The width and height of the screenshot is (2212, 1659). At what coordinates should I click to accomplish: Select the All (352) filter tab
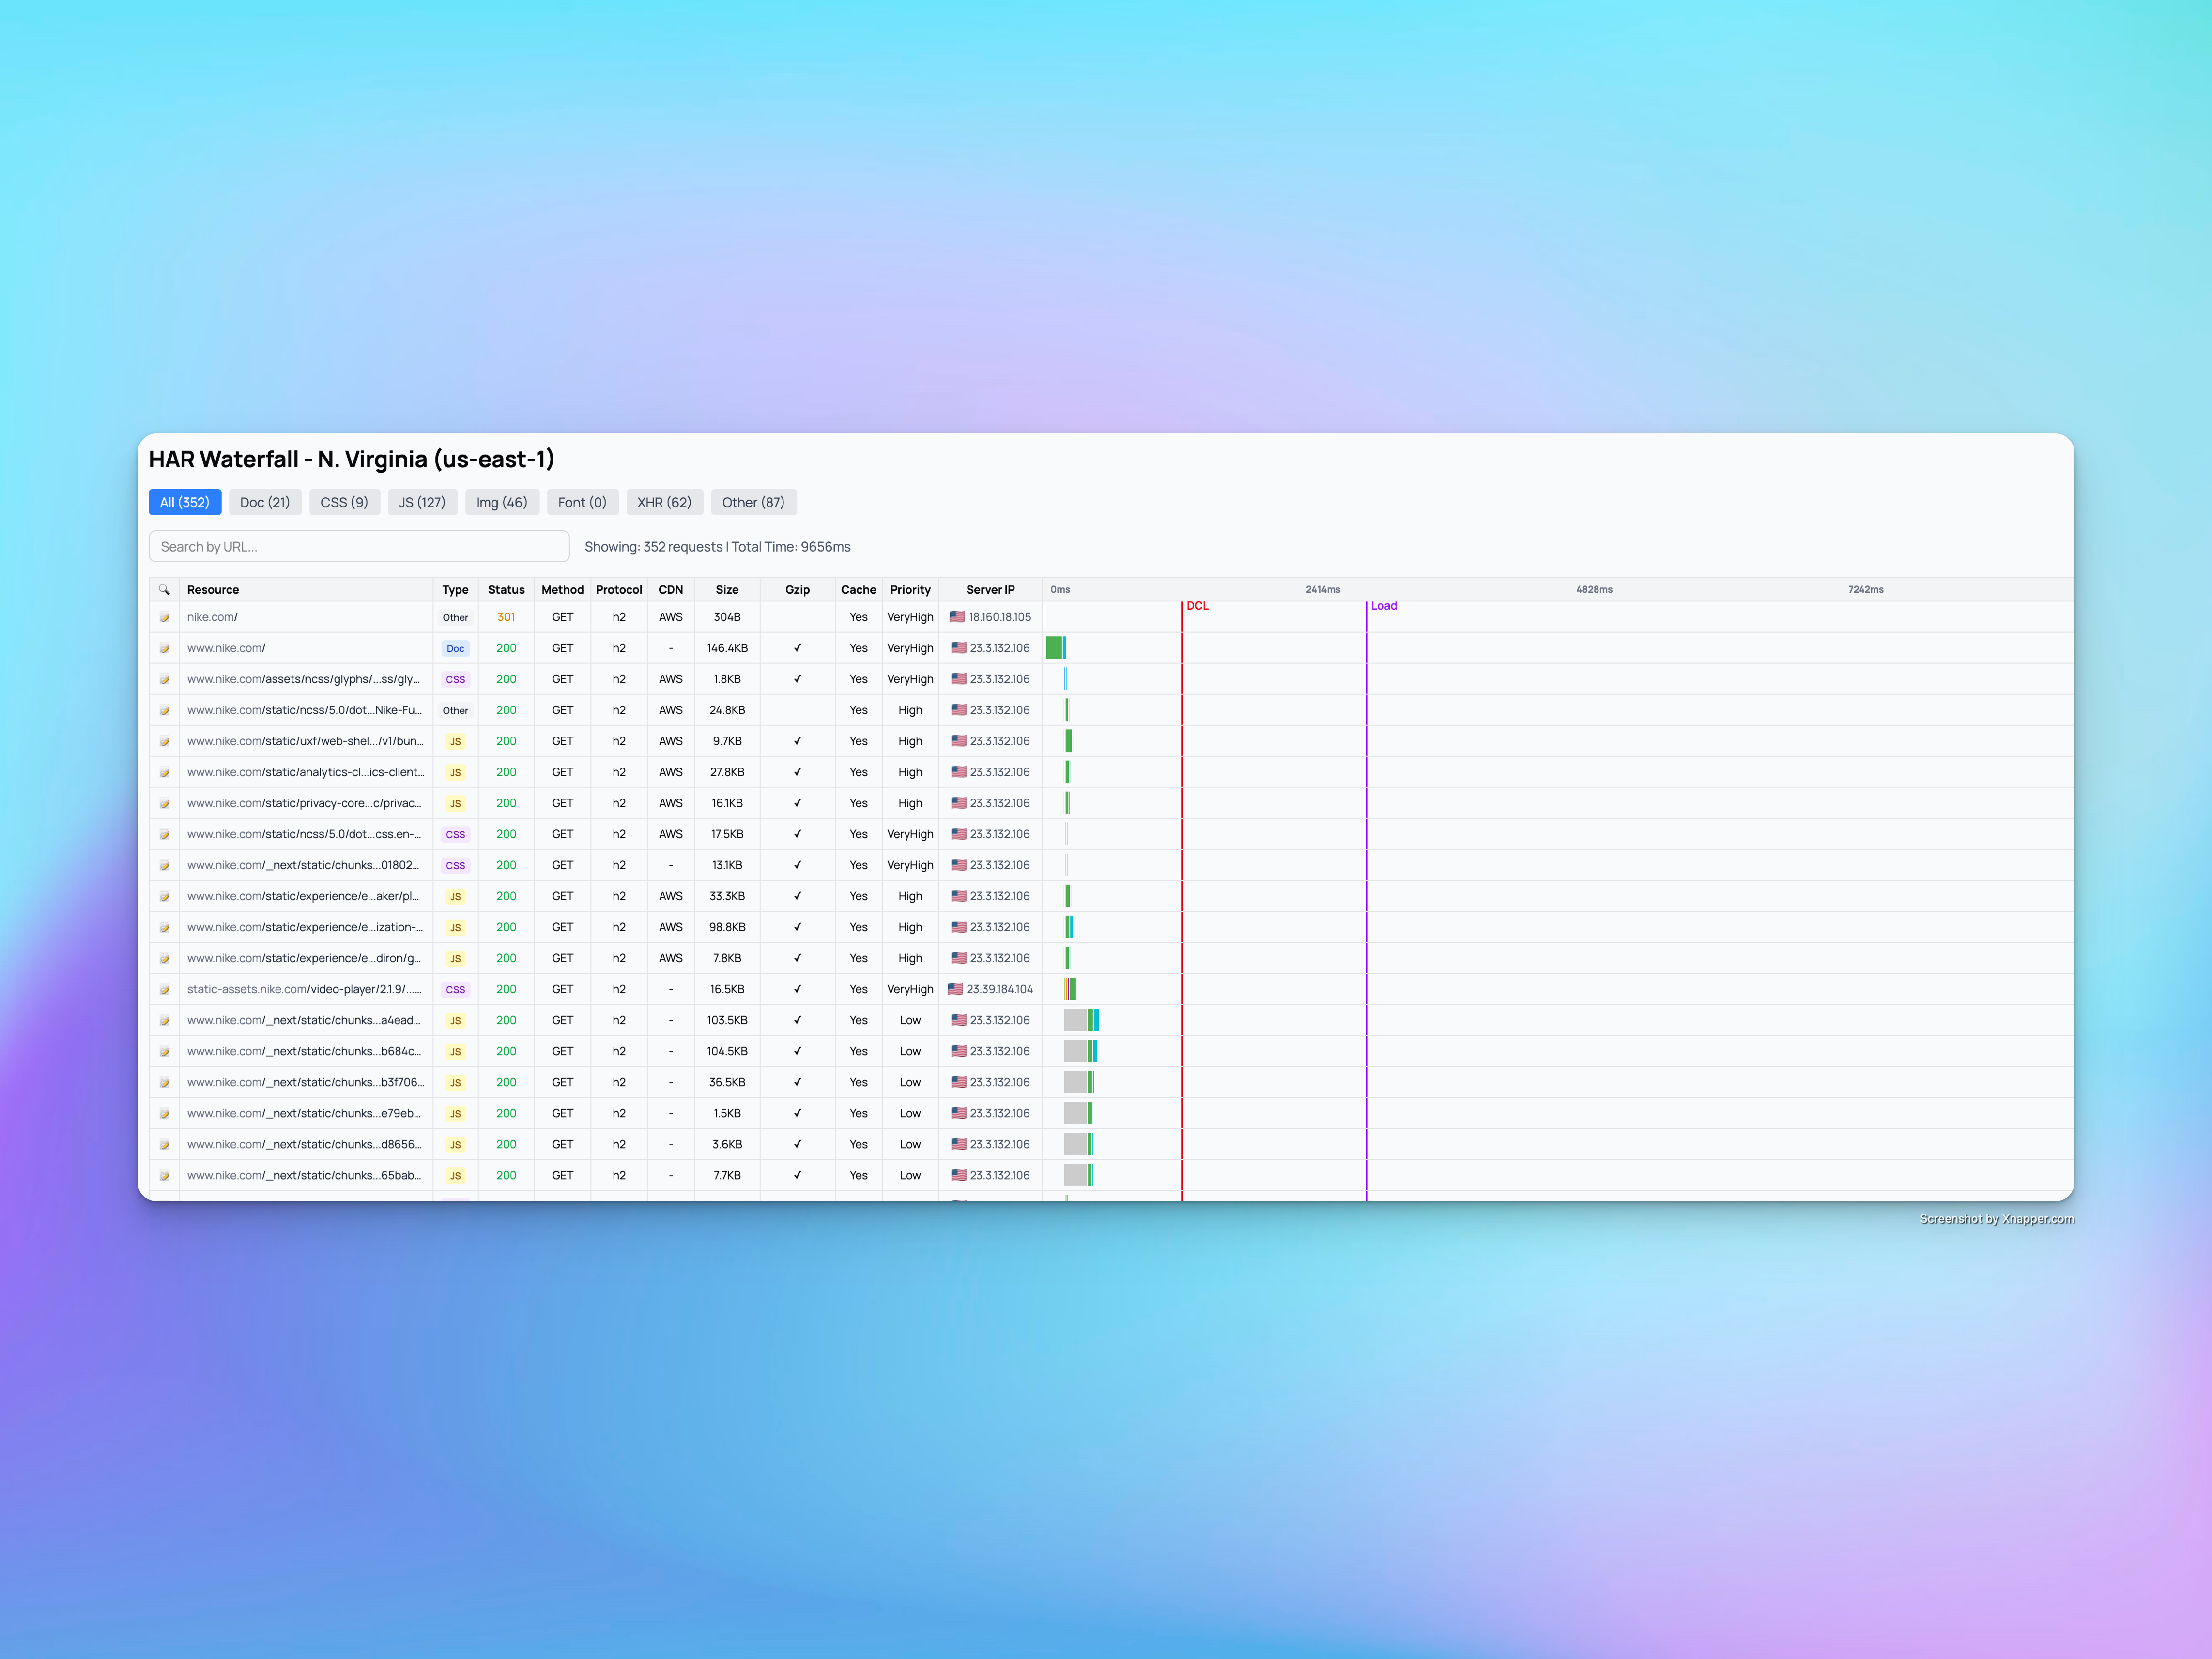pos(185,502)
